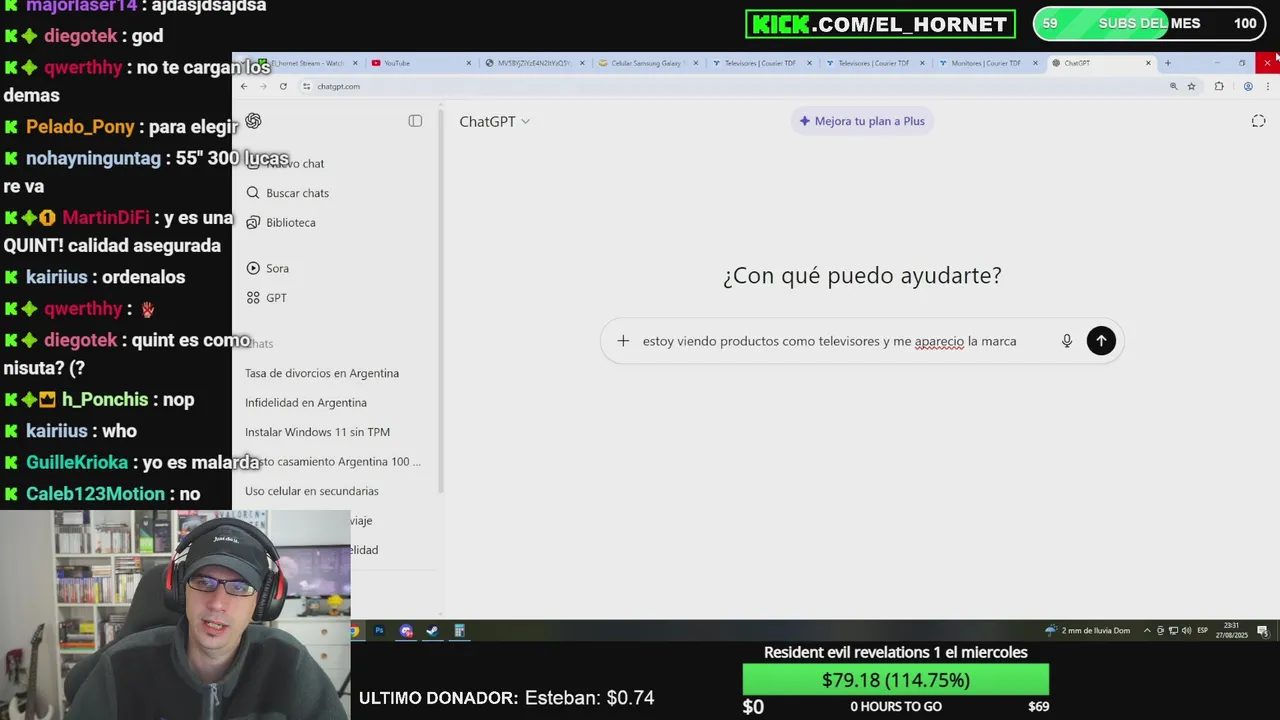Open Chrome three-dot menu
This screenshot has height=720, width=1280.
[x=1268, y=87]
